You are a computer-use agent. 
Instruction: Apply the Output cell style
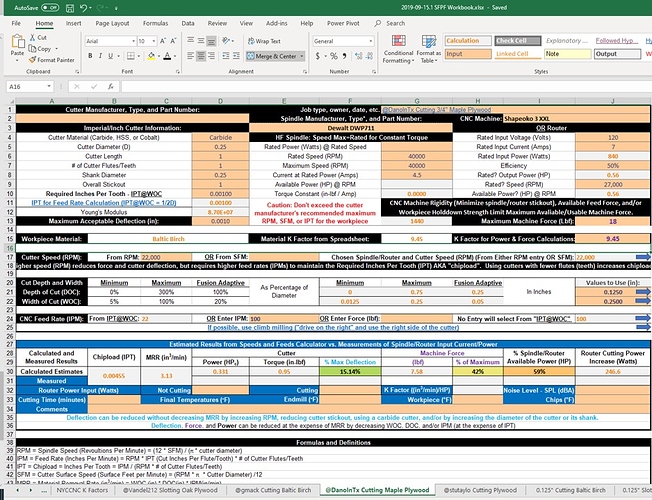[x=617, y=54]
